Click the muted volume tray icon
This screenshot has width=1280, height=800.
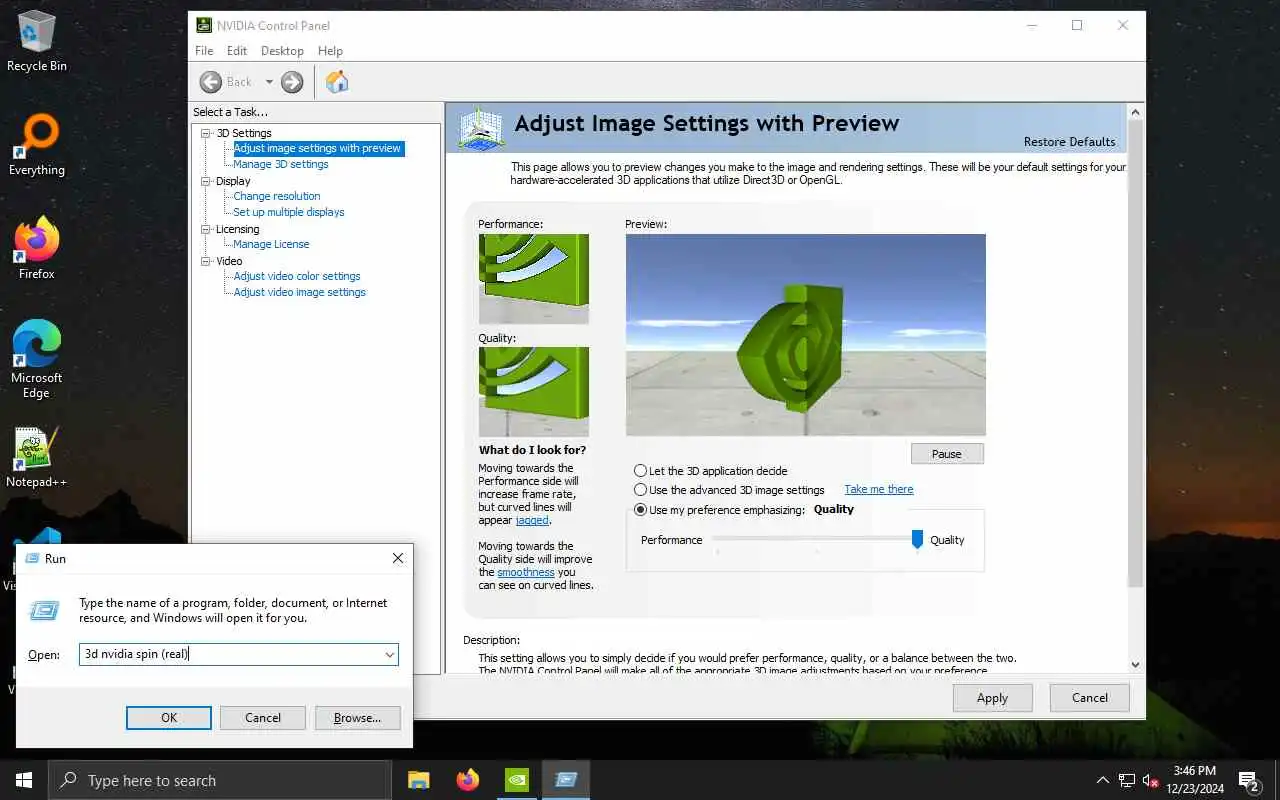(1151, 780)
